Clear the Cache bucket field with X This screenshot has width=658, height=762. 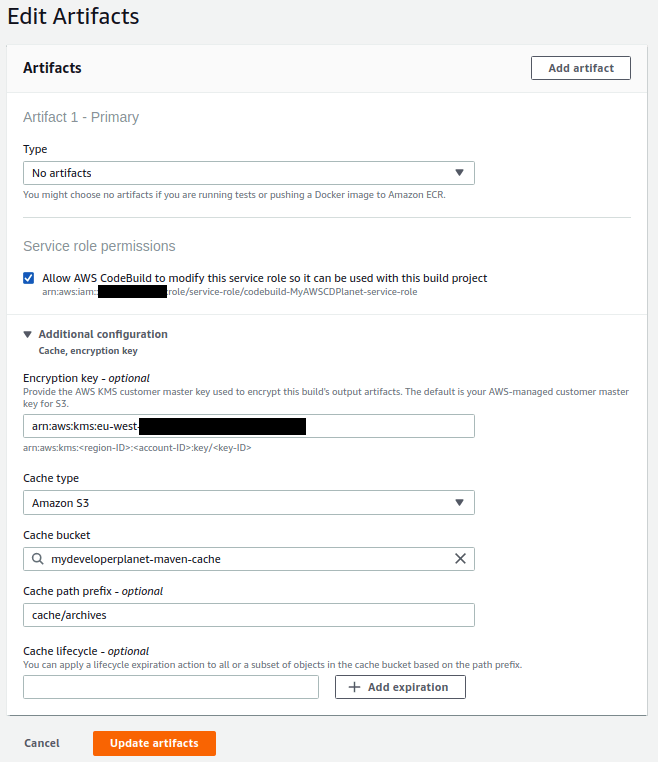(460, 559)
